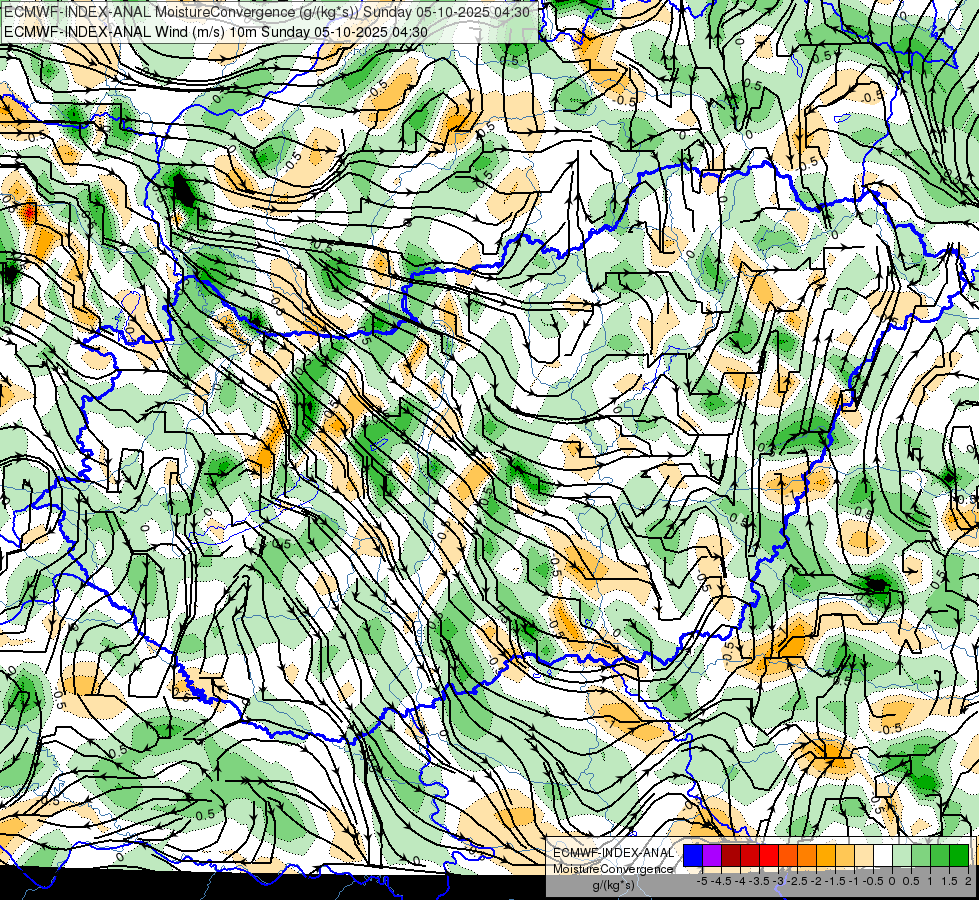Click the palest green legend swatch
The width and height of the screenshot is (979, 900).
(902, 855)
